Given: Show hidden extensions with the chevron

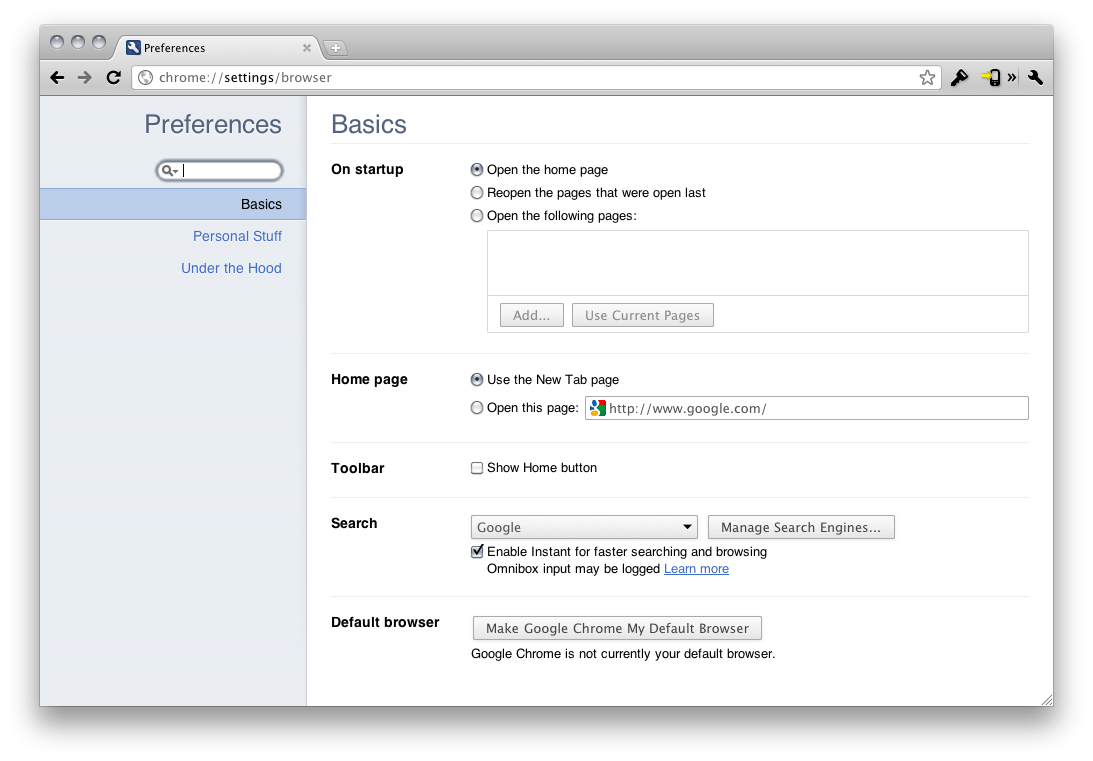Looking at the screenshot, I should pos(1012,77).
